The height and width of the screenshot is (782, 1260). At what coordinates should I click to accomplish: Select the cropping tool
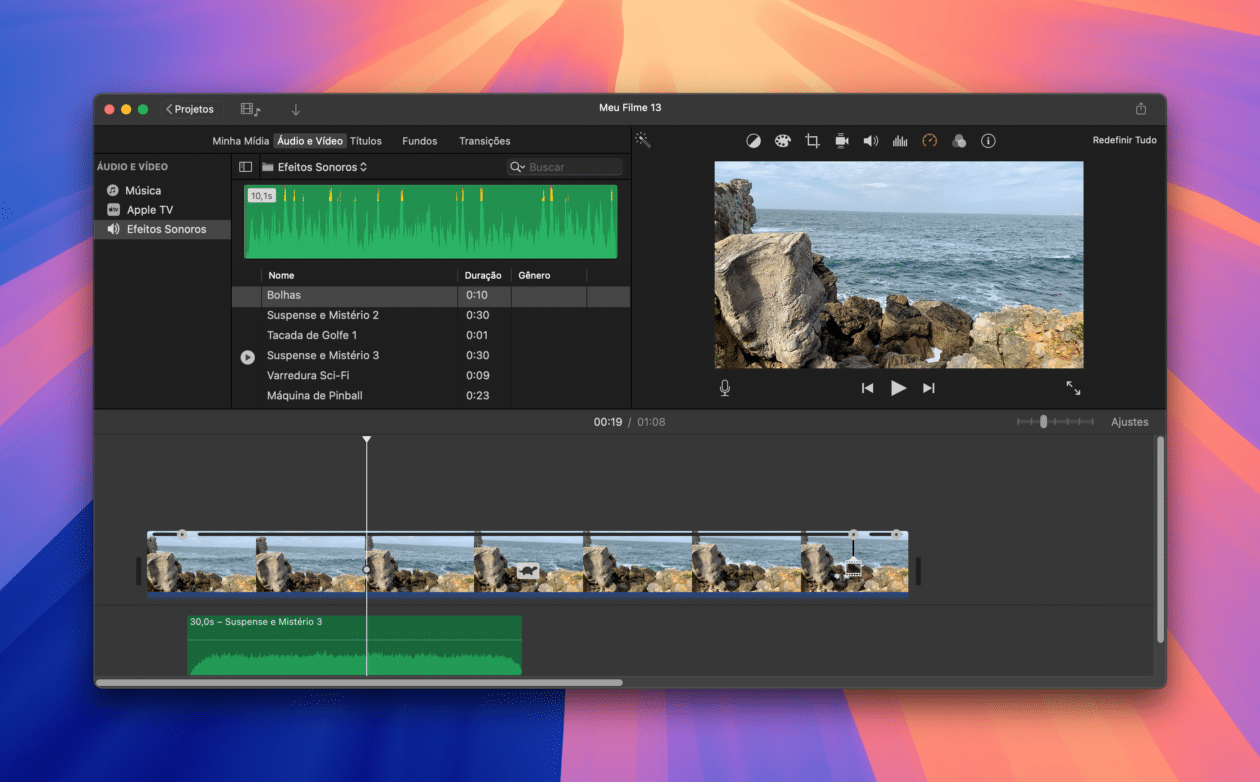click(812, 141)
